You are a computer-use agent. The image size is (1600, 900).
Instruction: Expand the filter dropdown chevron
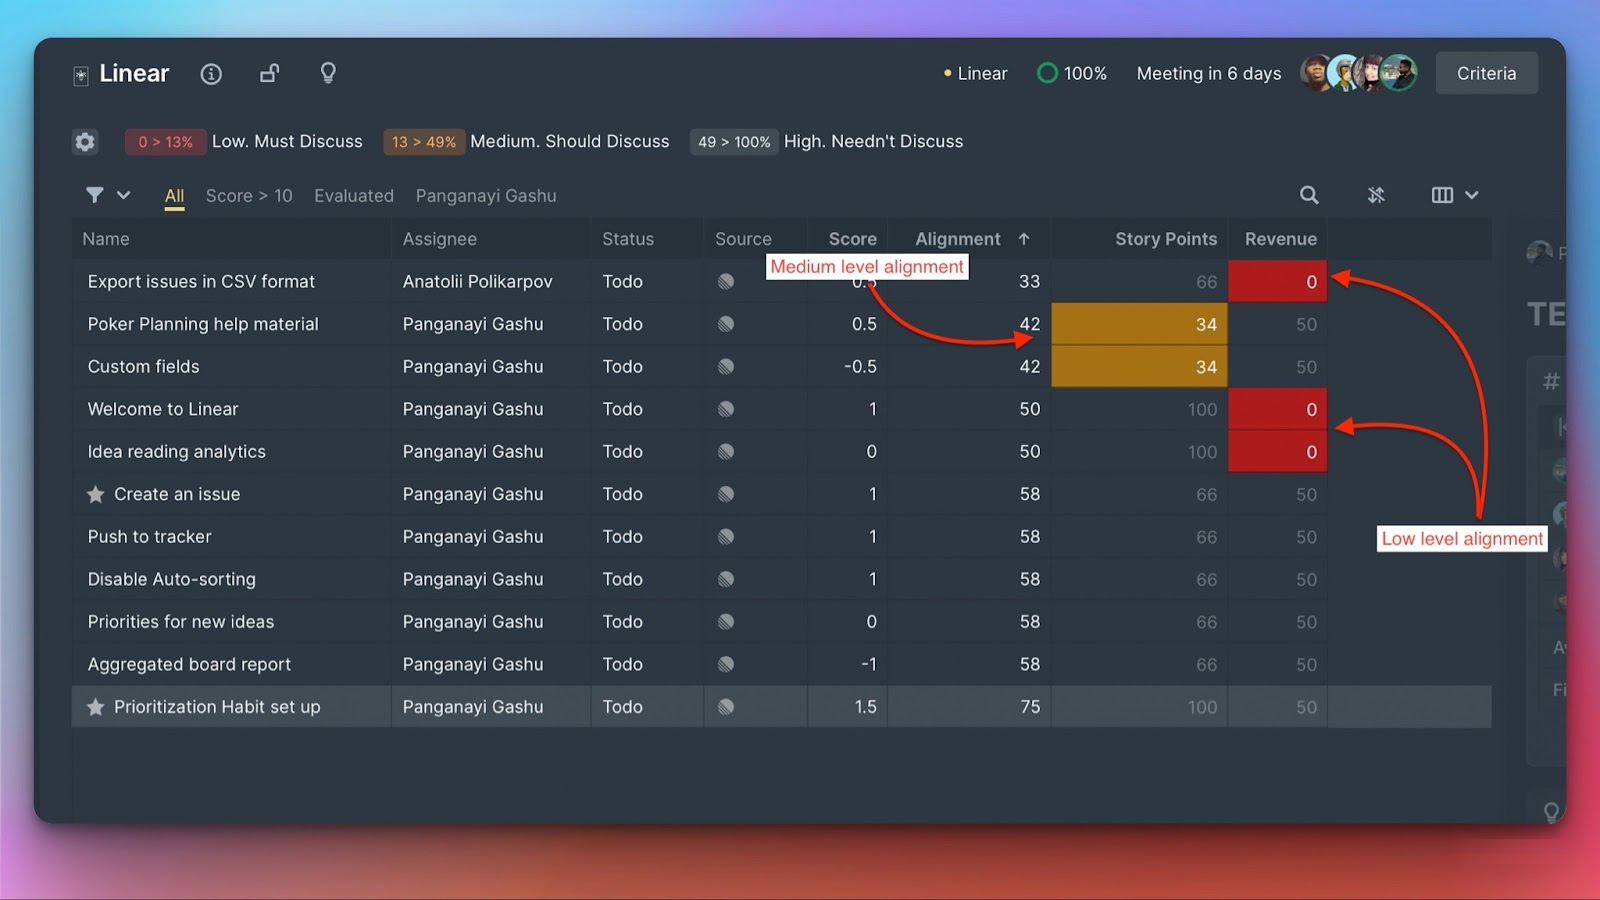pos(124,195)
